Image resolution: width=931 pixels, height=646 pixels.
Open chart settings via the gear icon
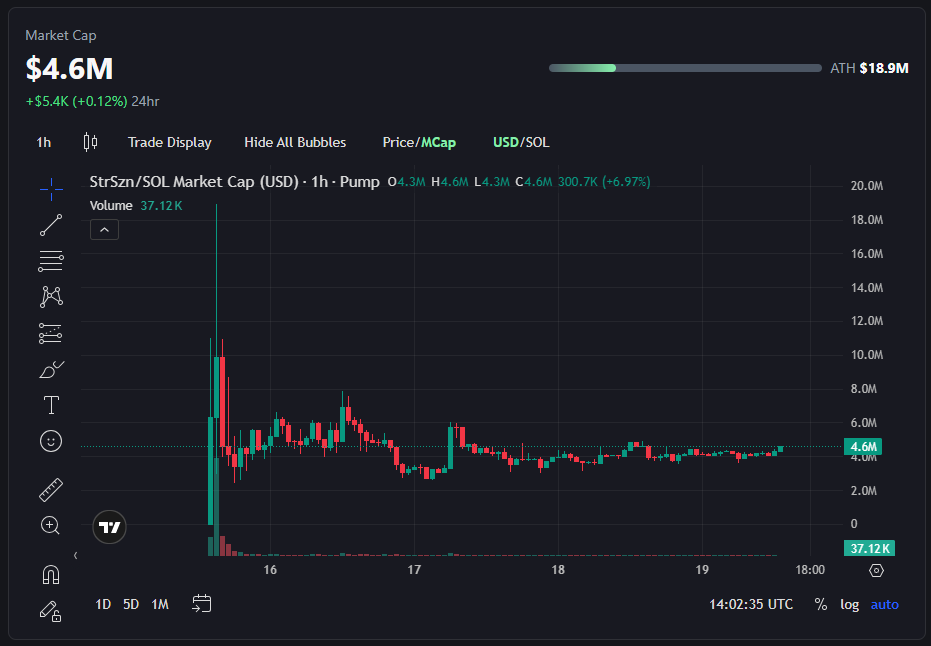tap(876, 569)
